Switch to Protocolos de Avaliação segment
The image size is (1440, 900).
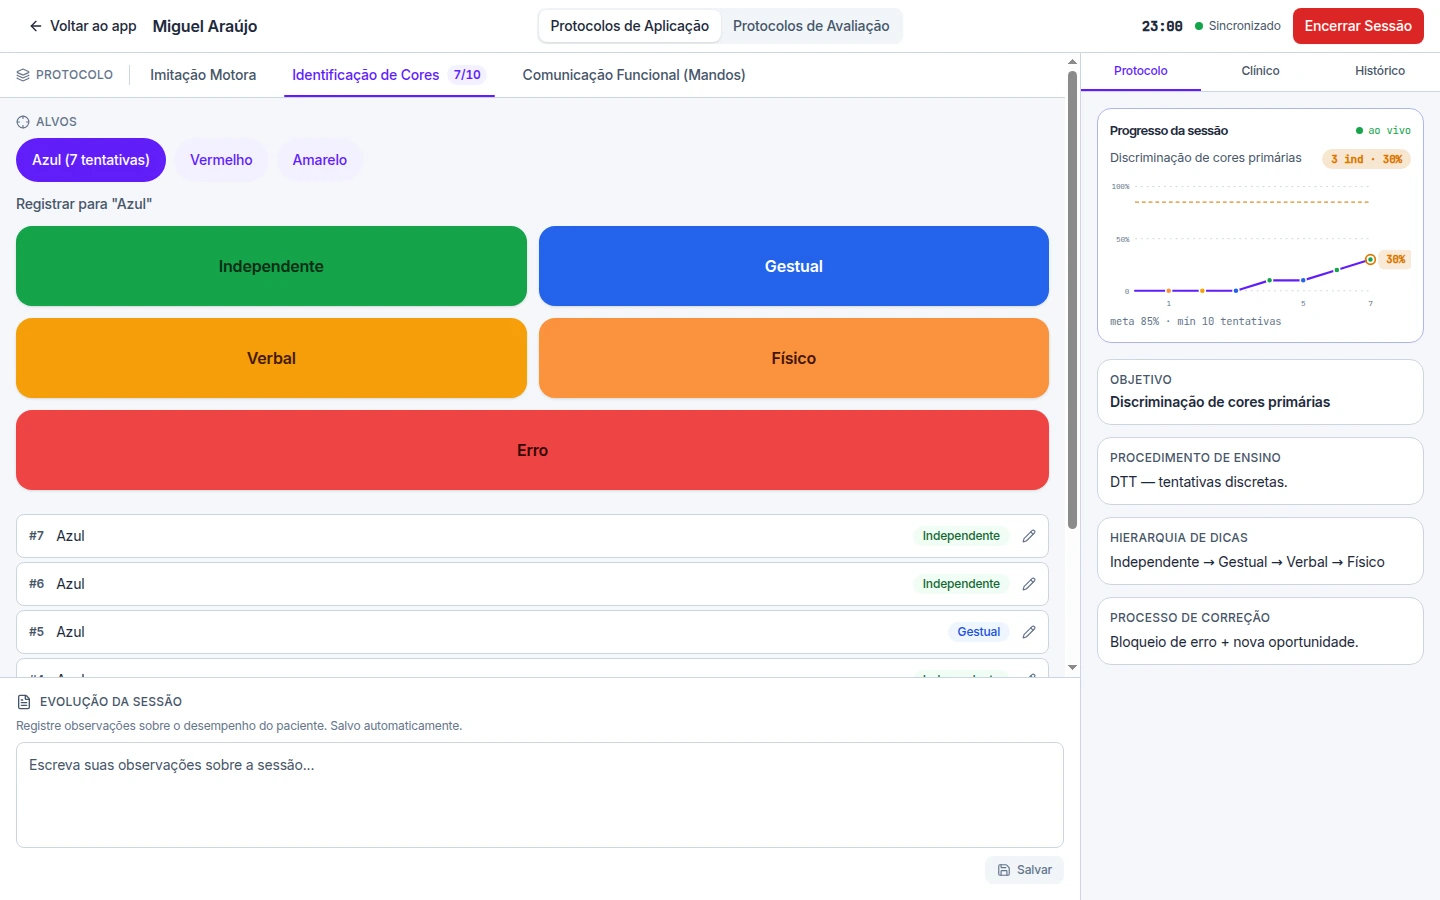[x=811, y=26]
